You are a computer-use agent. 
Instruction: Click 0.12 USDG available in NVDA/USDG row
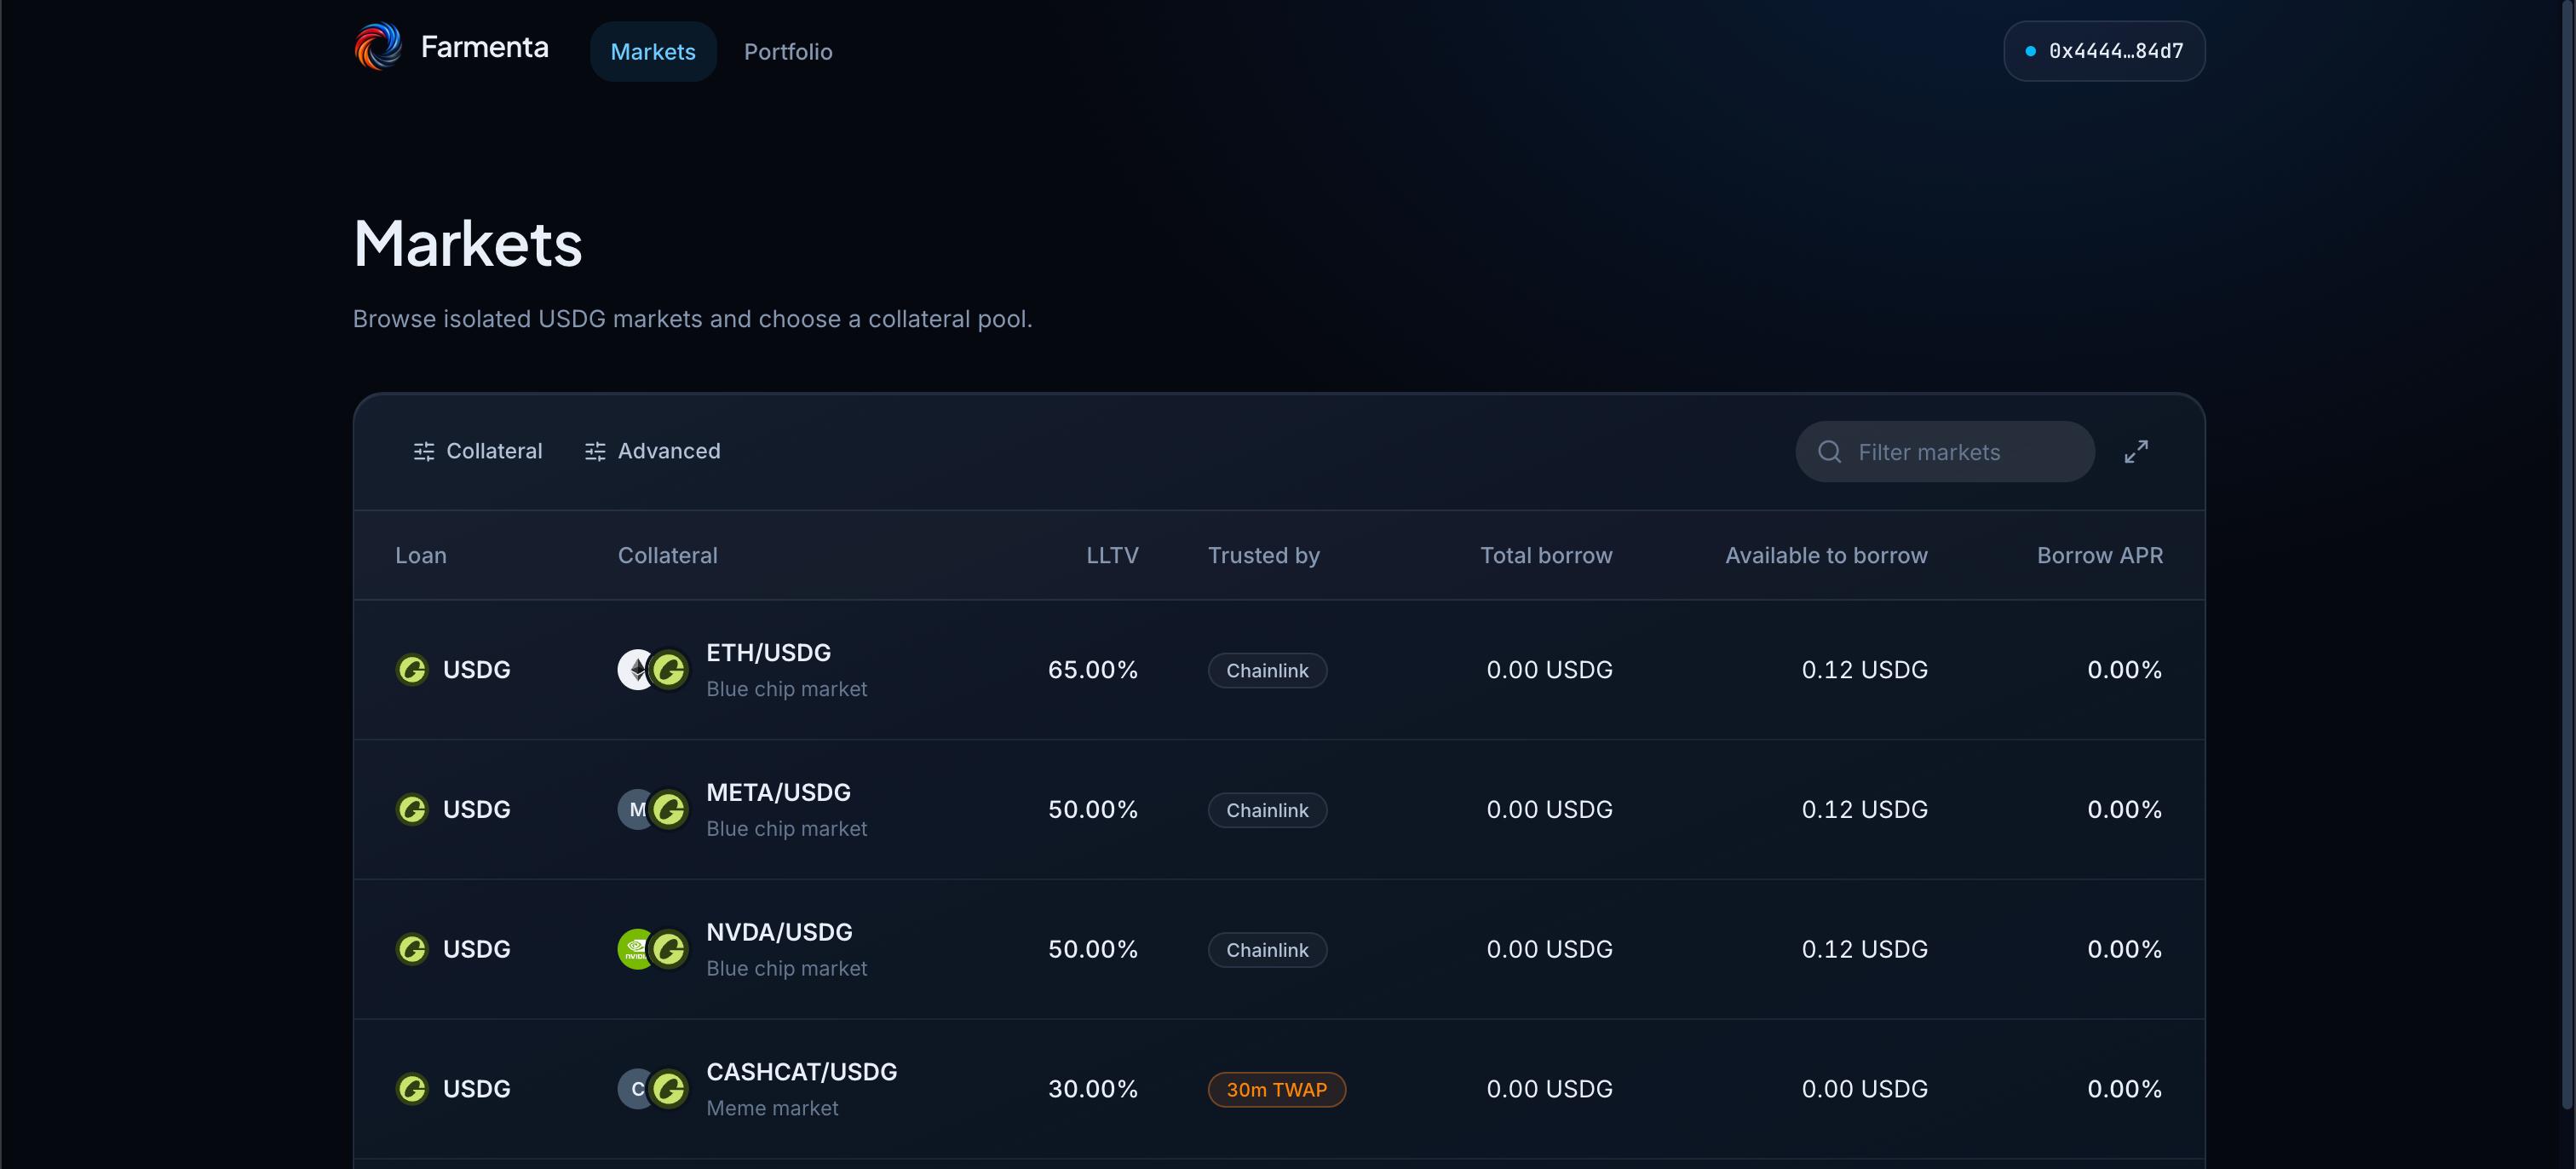[x=1864, y=949]
